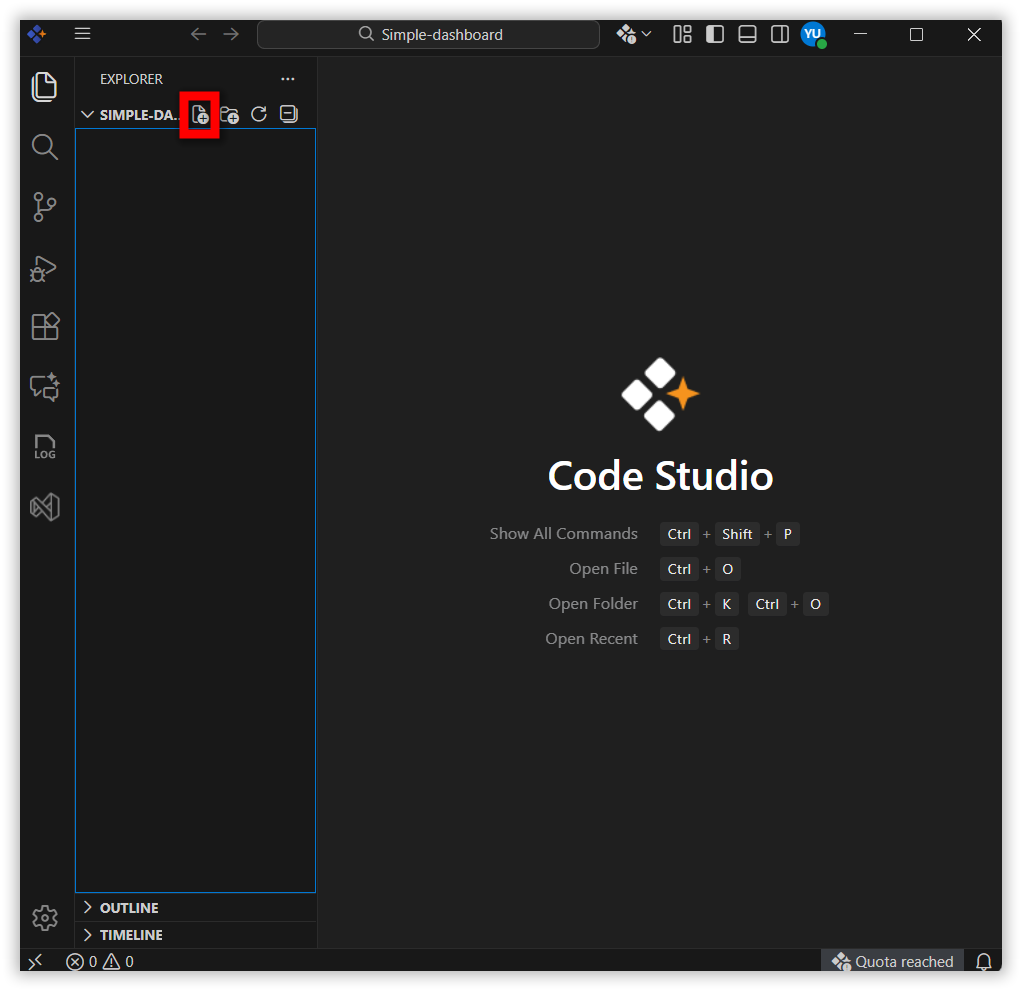Open the AI chat sparkle view
Screen dimensions: 1022x991
(x=44, y=387)
